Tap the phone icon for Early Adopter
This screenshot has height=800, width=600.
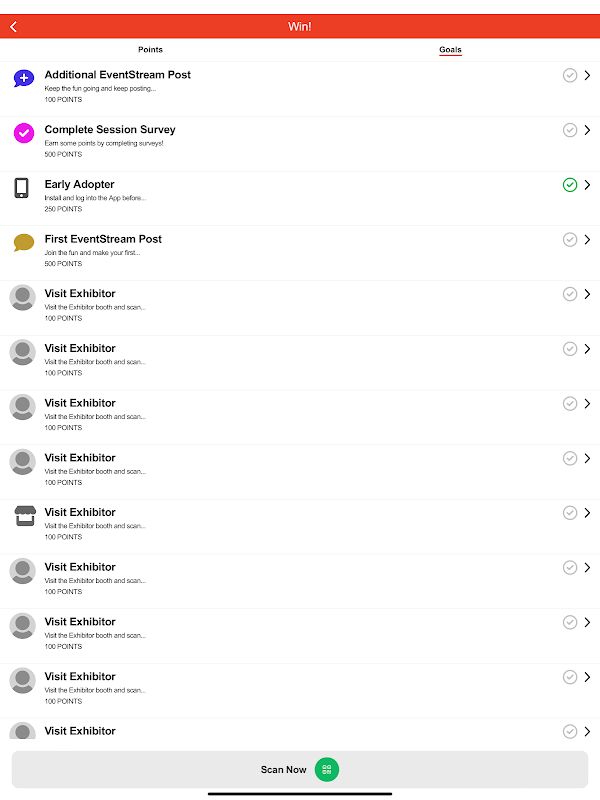[x=21, y=188]
